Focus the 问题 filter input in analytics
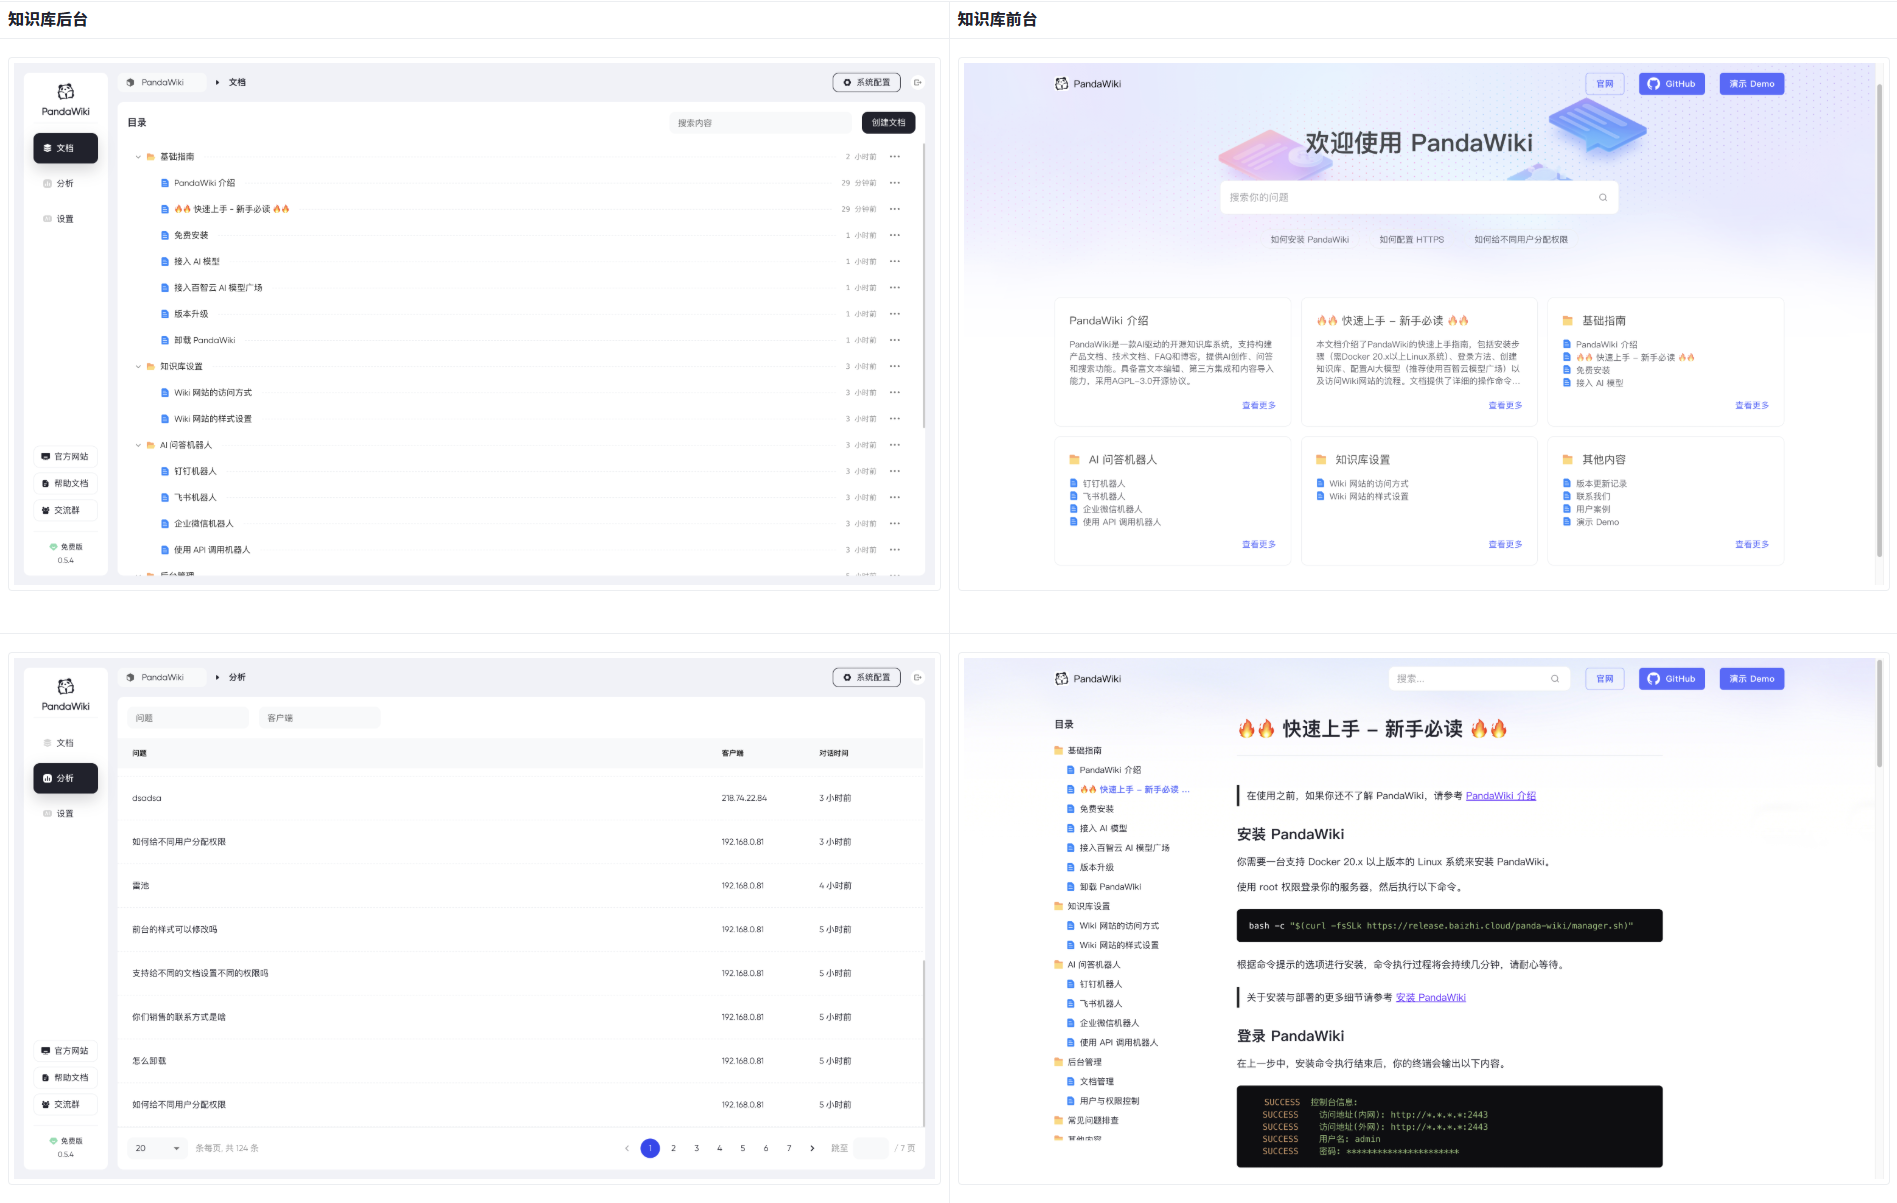This screenshot has width=1897, height=1203. pos(188,718)
